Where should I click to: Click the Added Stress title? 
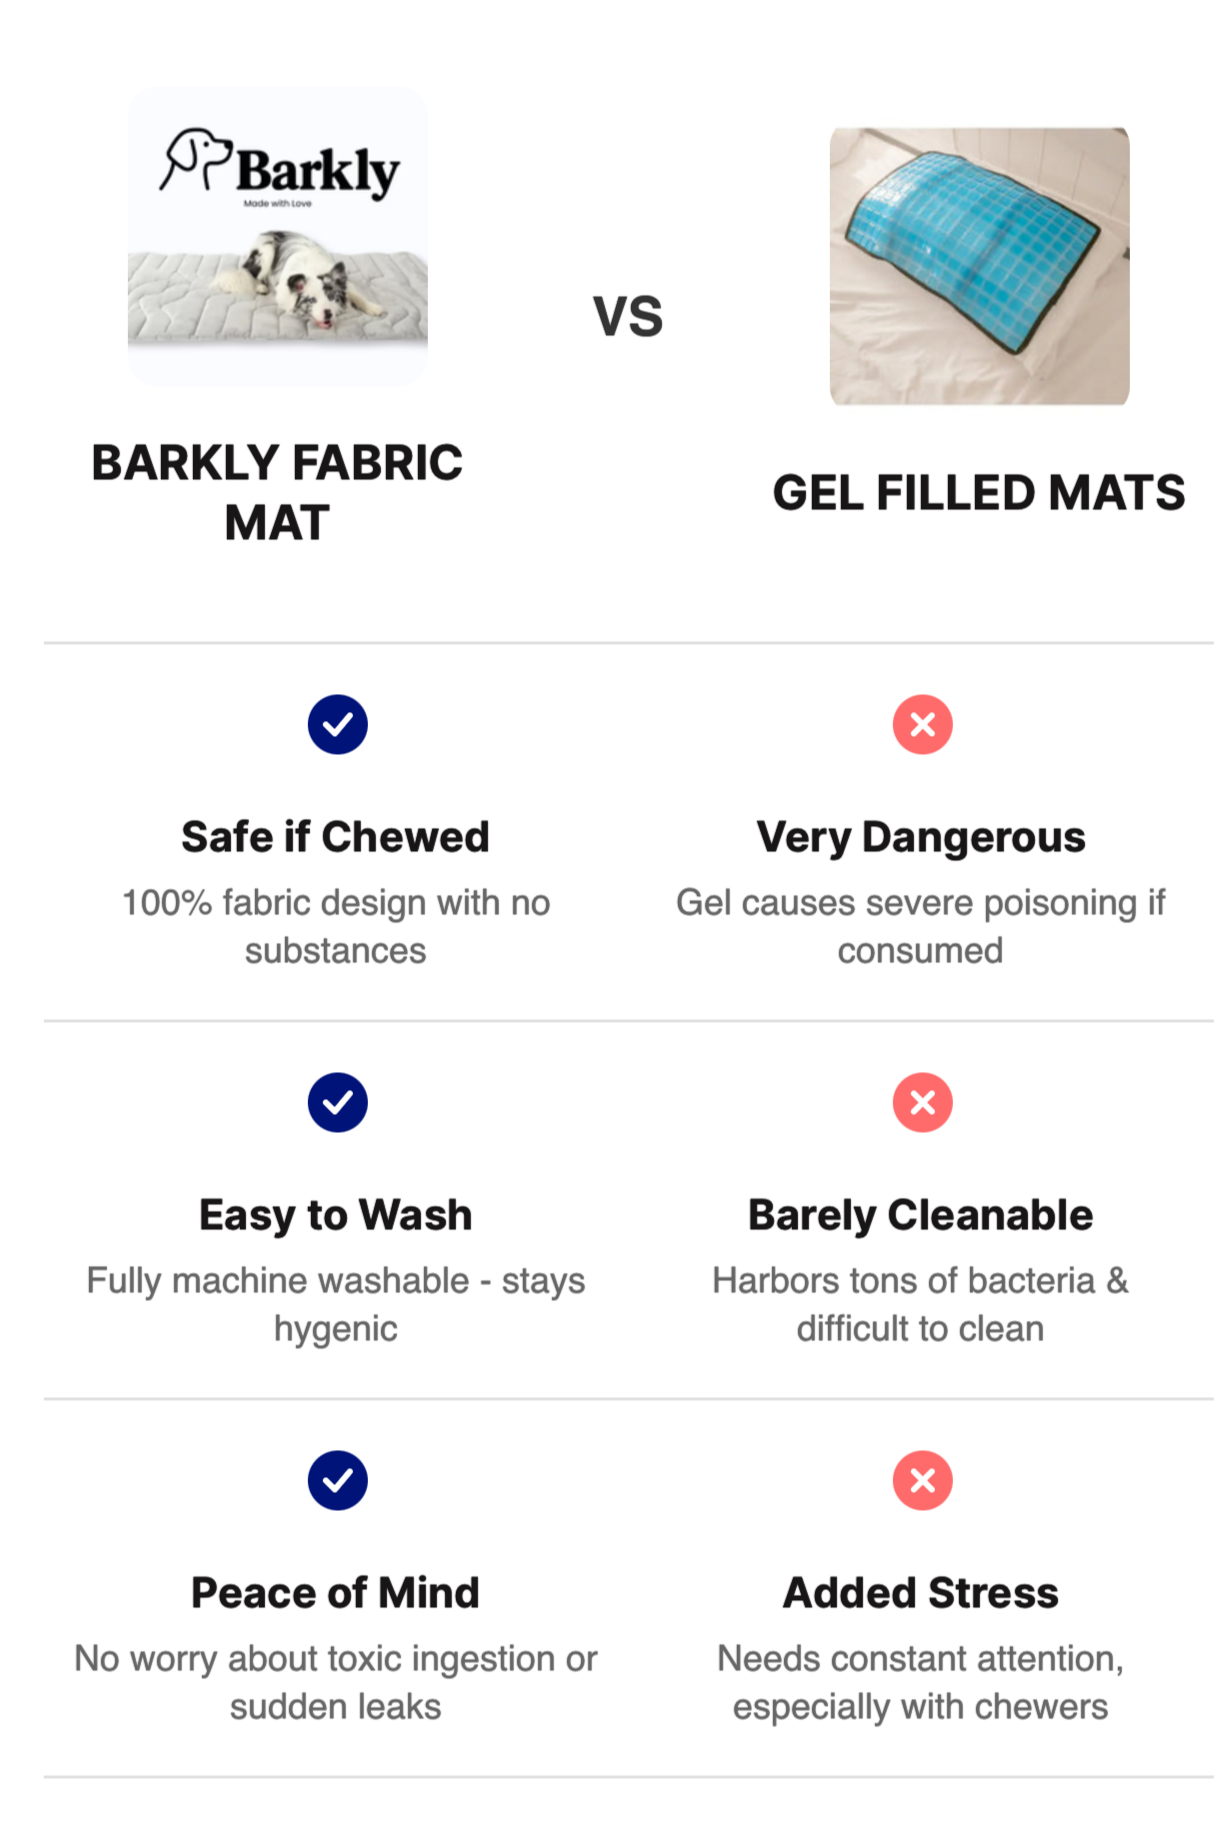point(920,1593)
